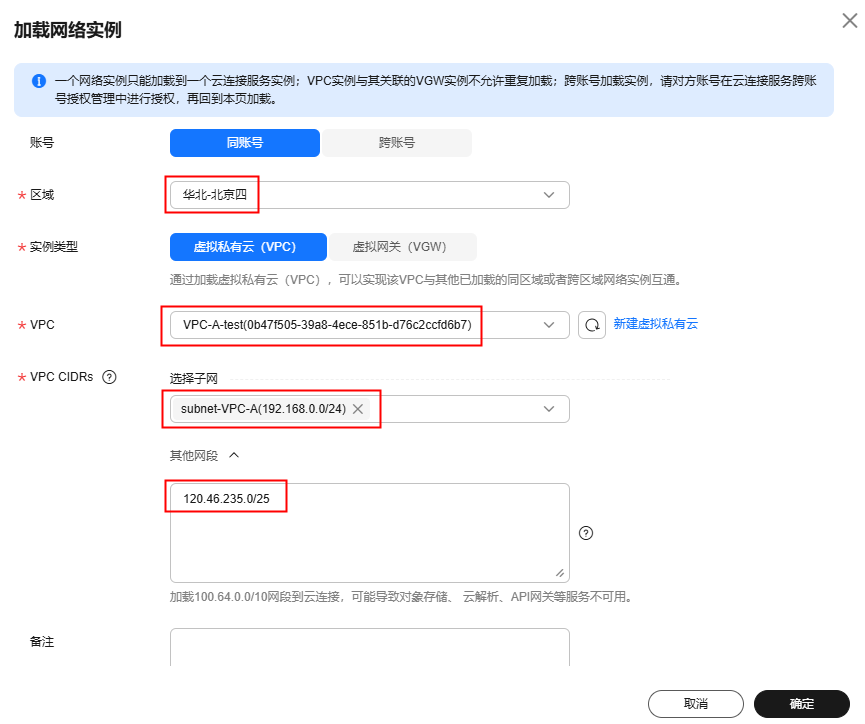Click the 100.64.0.0/10 warning hint text

click(402, 597)
